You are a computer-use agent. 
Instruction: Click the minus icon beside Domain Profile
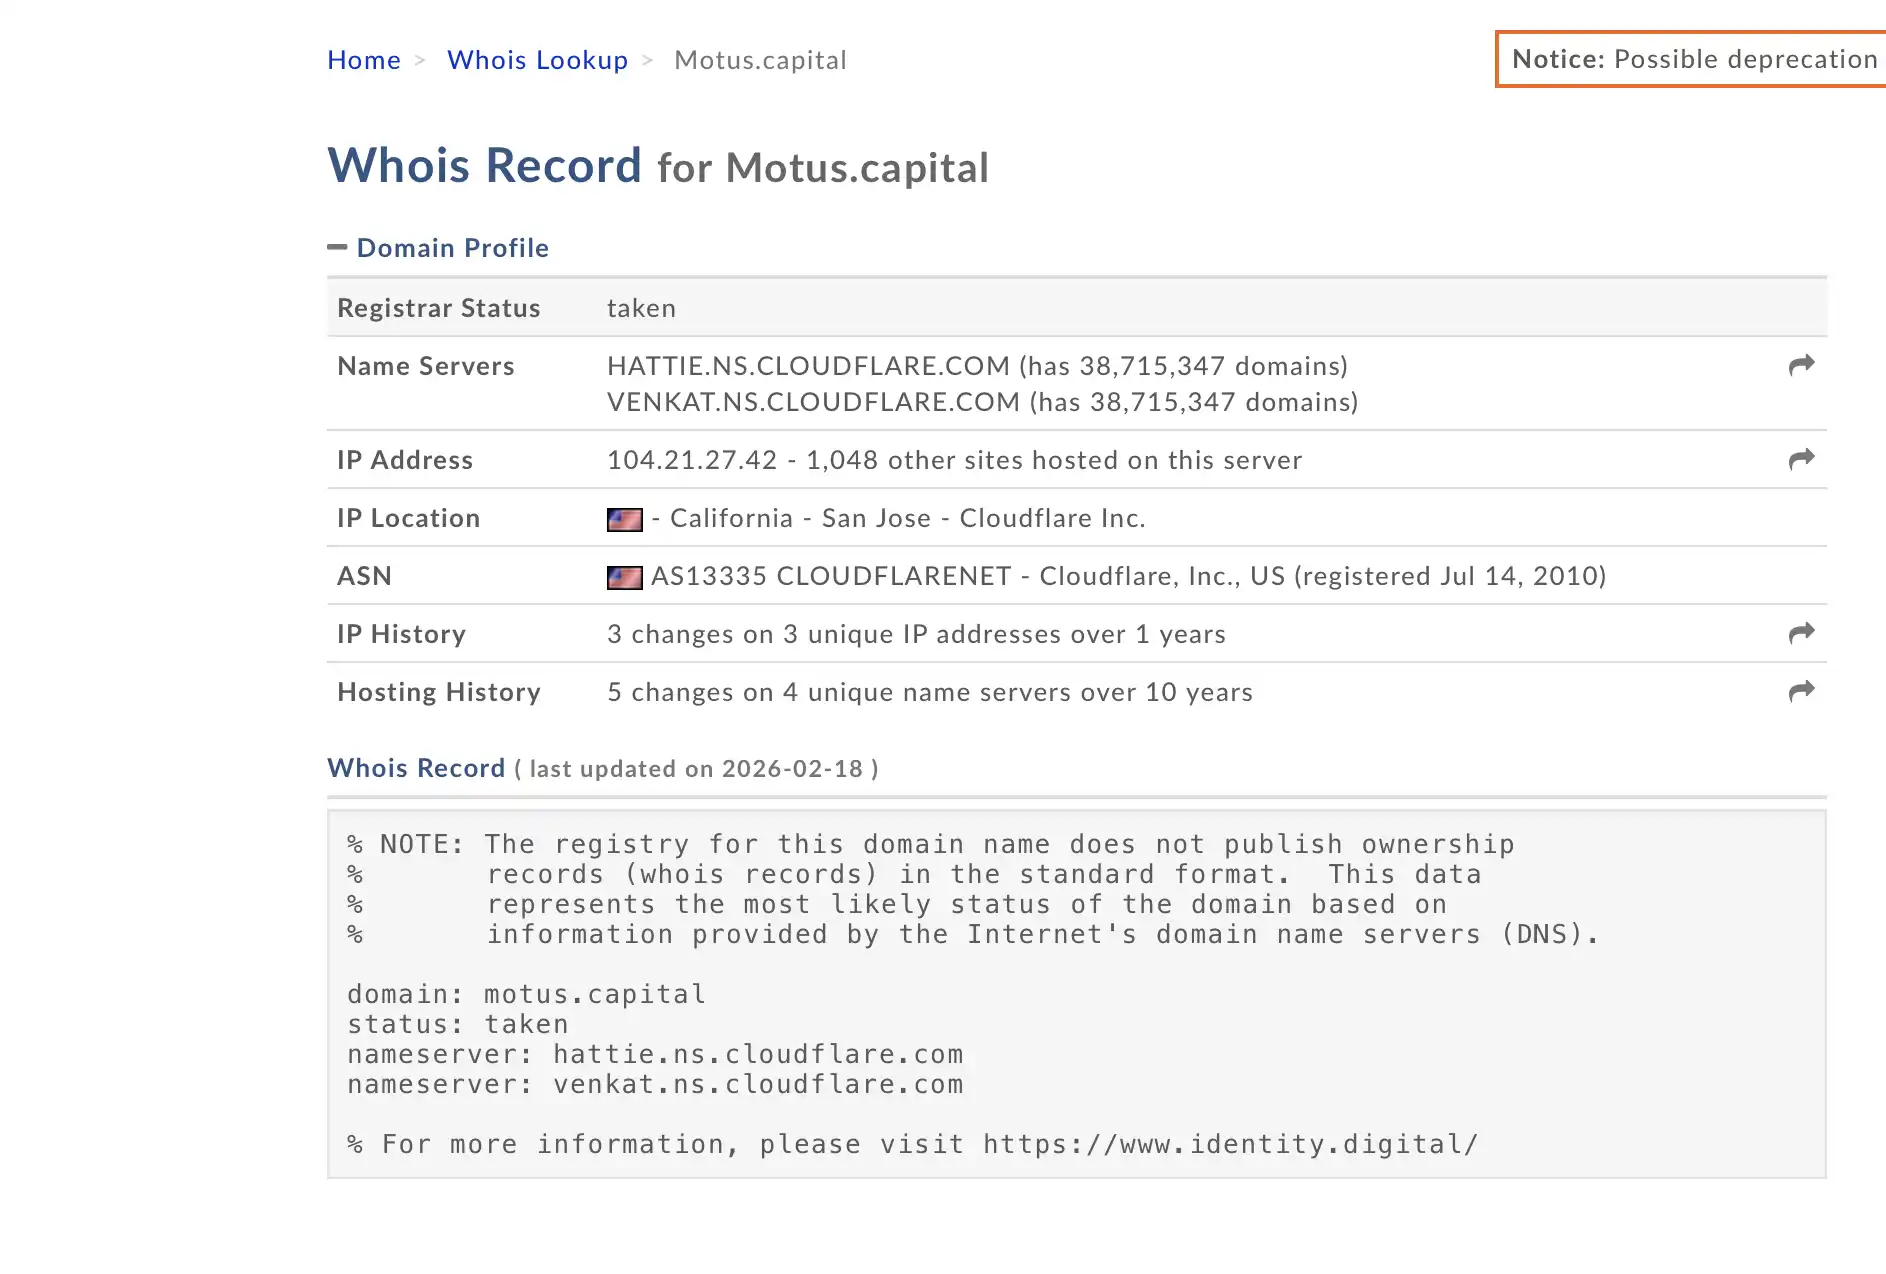[x=337, y=247]
